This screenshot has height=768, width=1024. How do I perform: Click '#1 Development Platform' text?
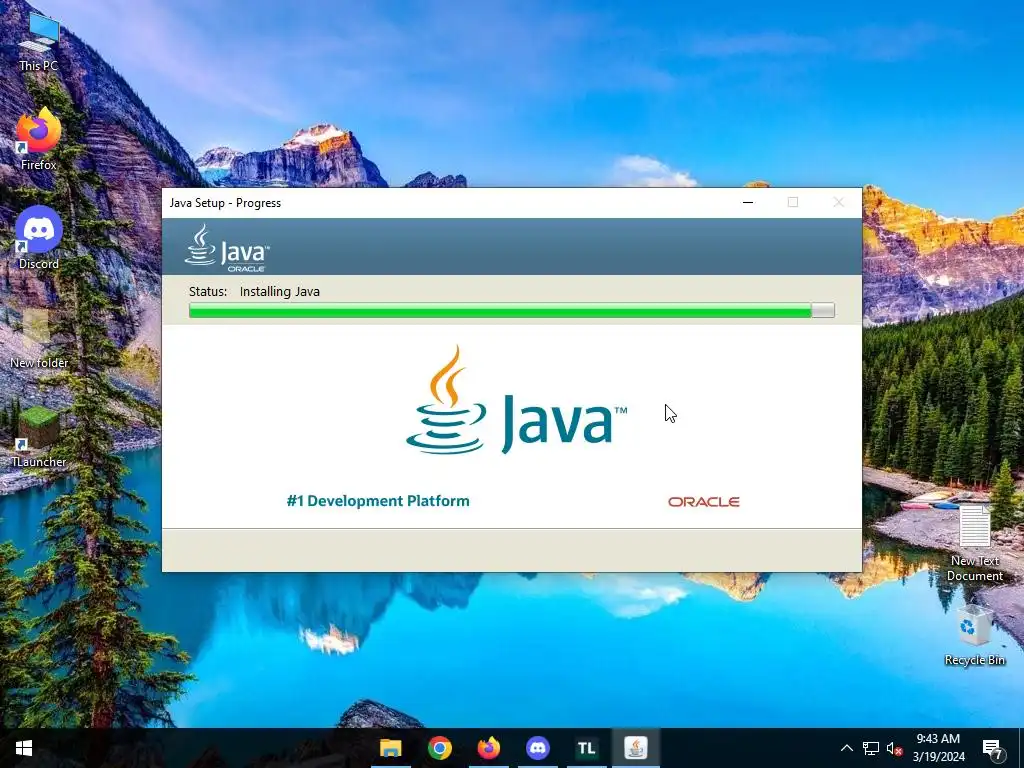(378, 501)
